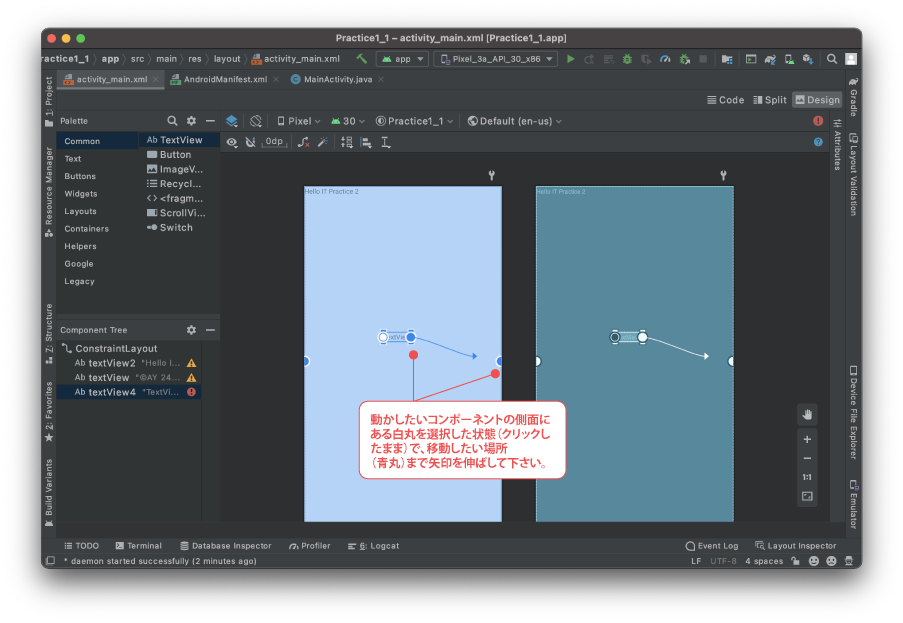Select textView4 in Component Tree
The width and height of the screenshot is (903, 623).
pyautogui.click(x=129, y=392)
